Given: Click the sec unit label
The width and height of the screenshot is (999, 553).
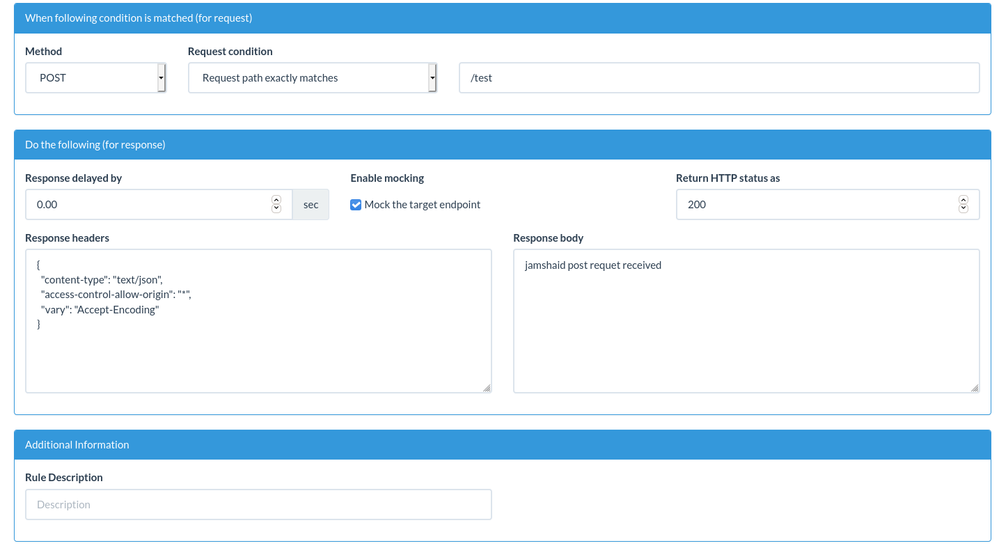Looking at the screenshot, I should 310,205.
